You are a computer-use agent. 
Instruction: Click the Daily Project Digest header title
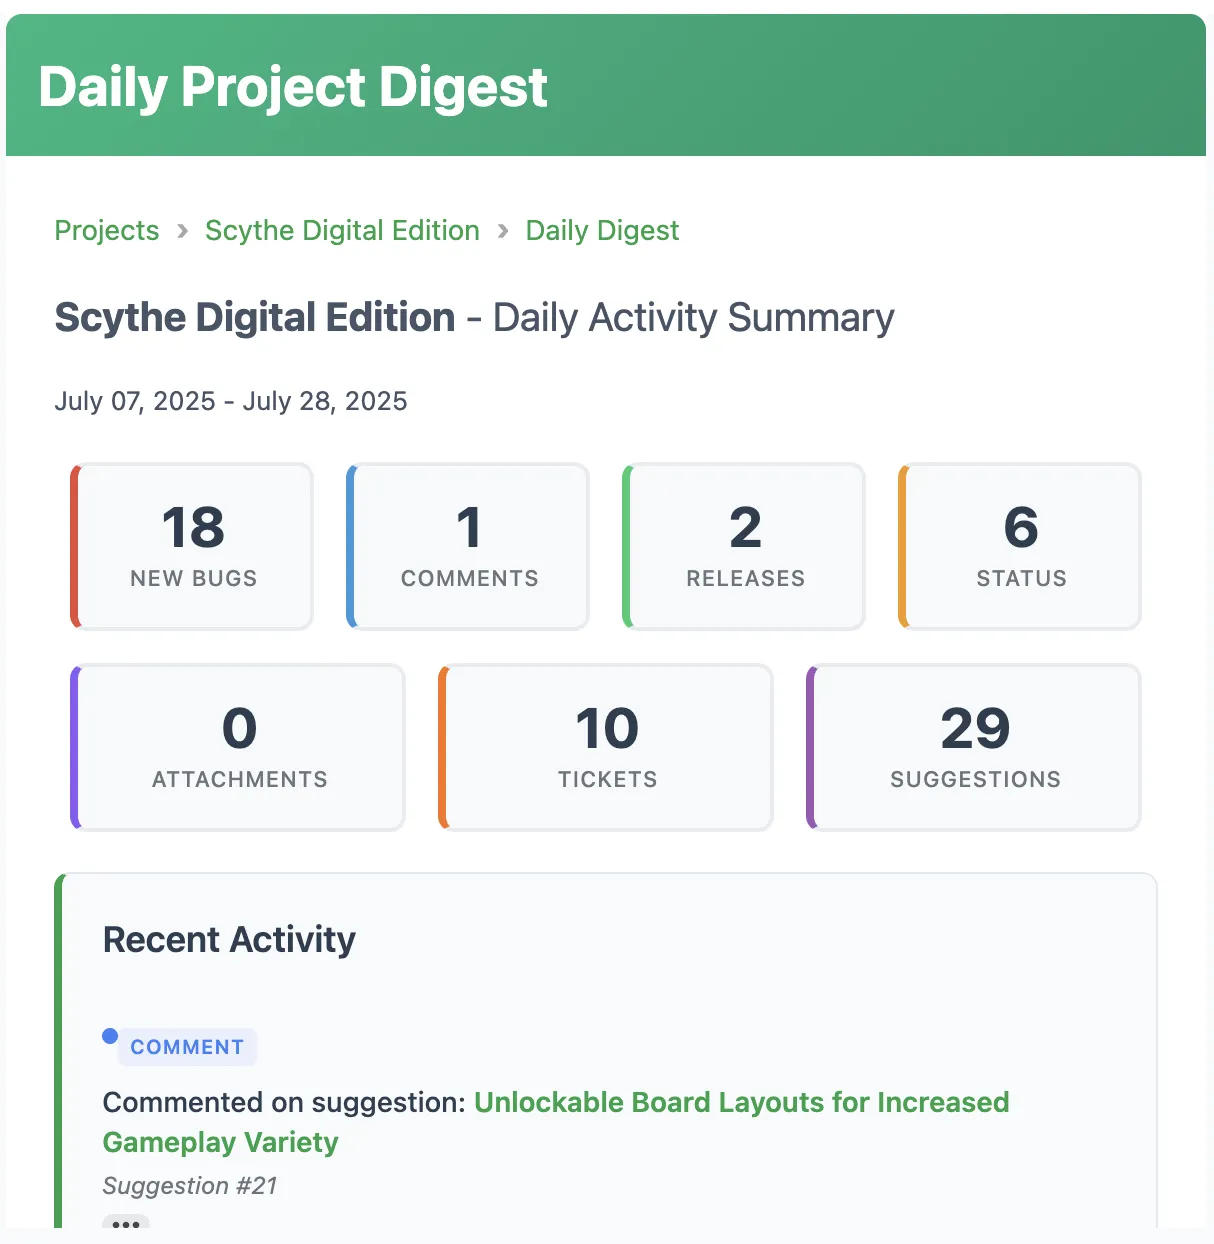point(293,87)
